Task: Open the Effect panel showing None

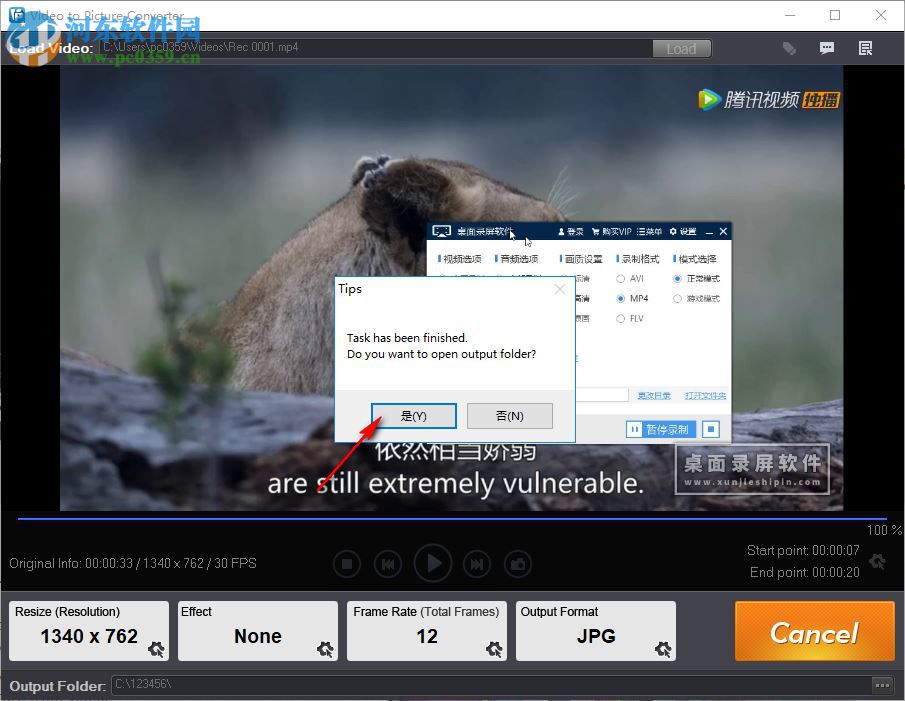Action: [x=257, y=636]
